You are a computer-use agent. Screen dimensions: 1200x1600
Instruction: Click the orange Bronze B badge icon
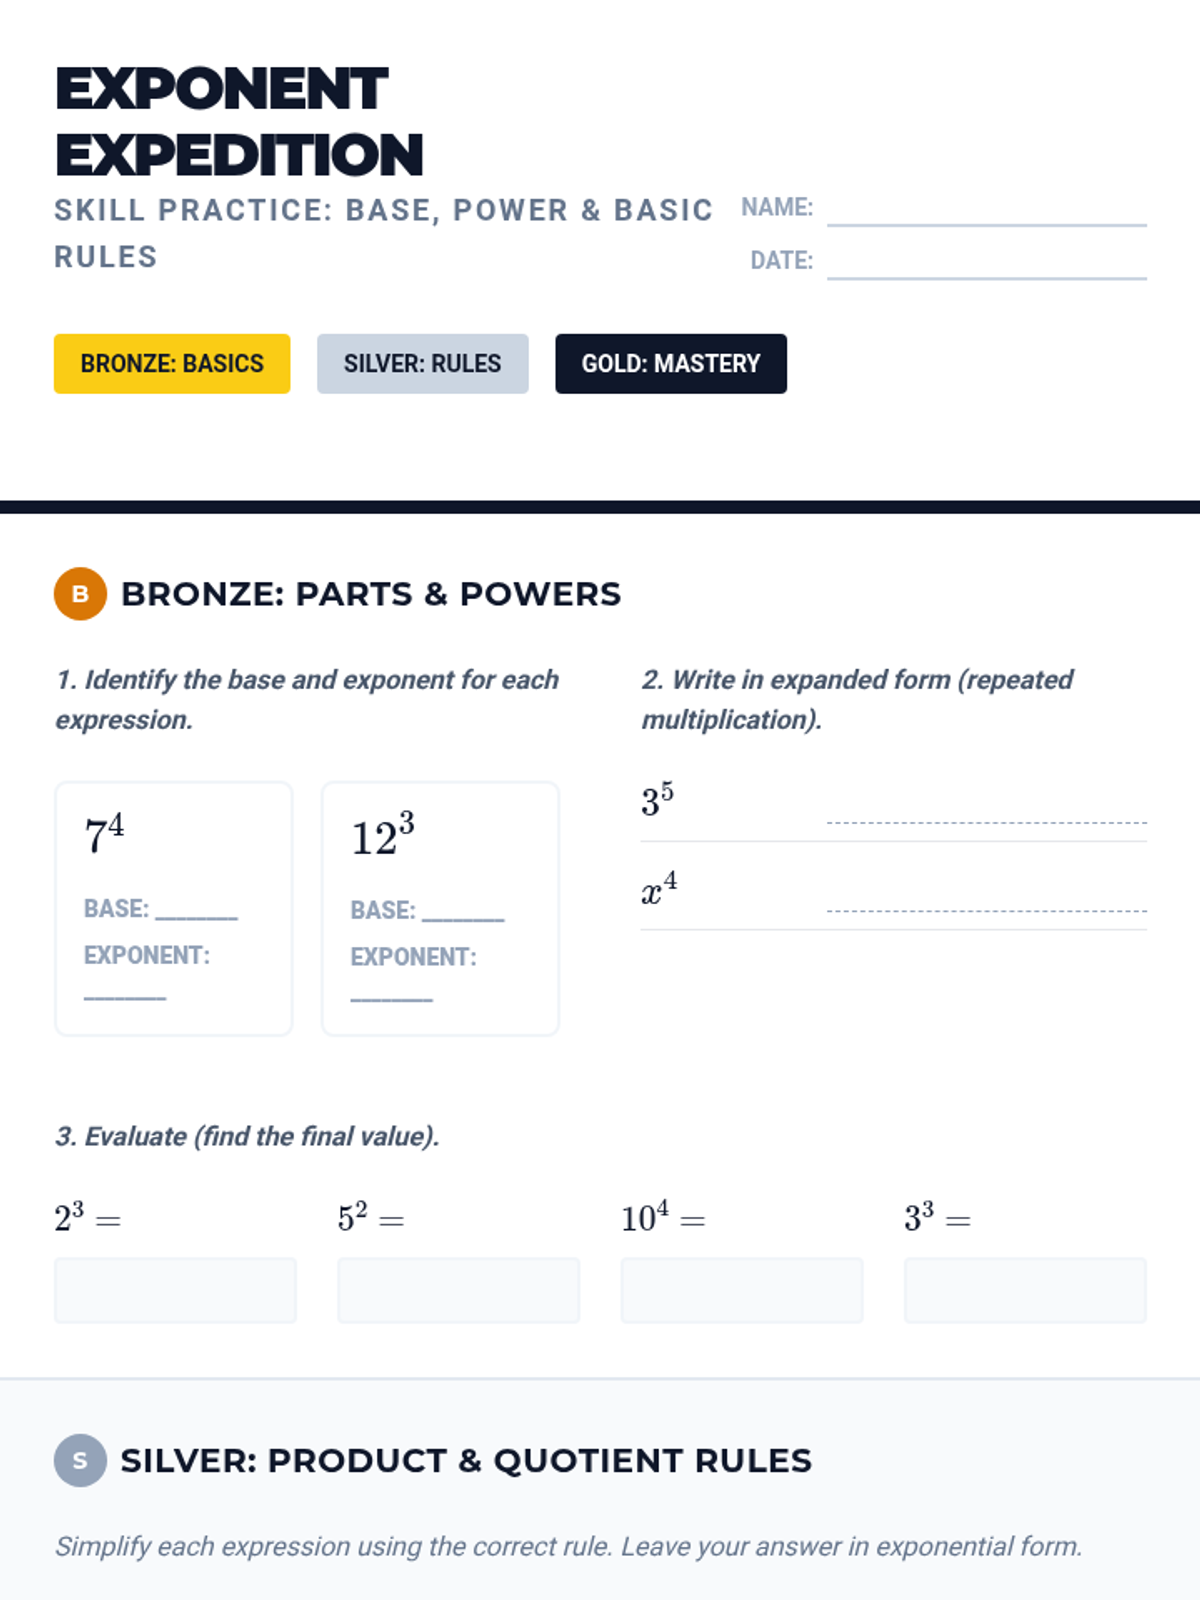(x=80, y=594)
